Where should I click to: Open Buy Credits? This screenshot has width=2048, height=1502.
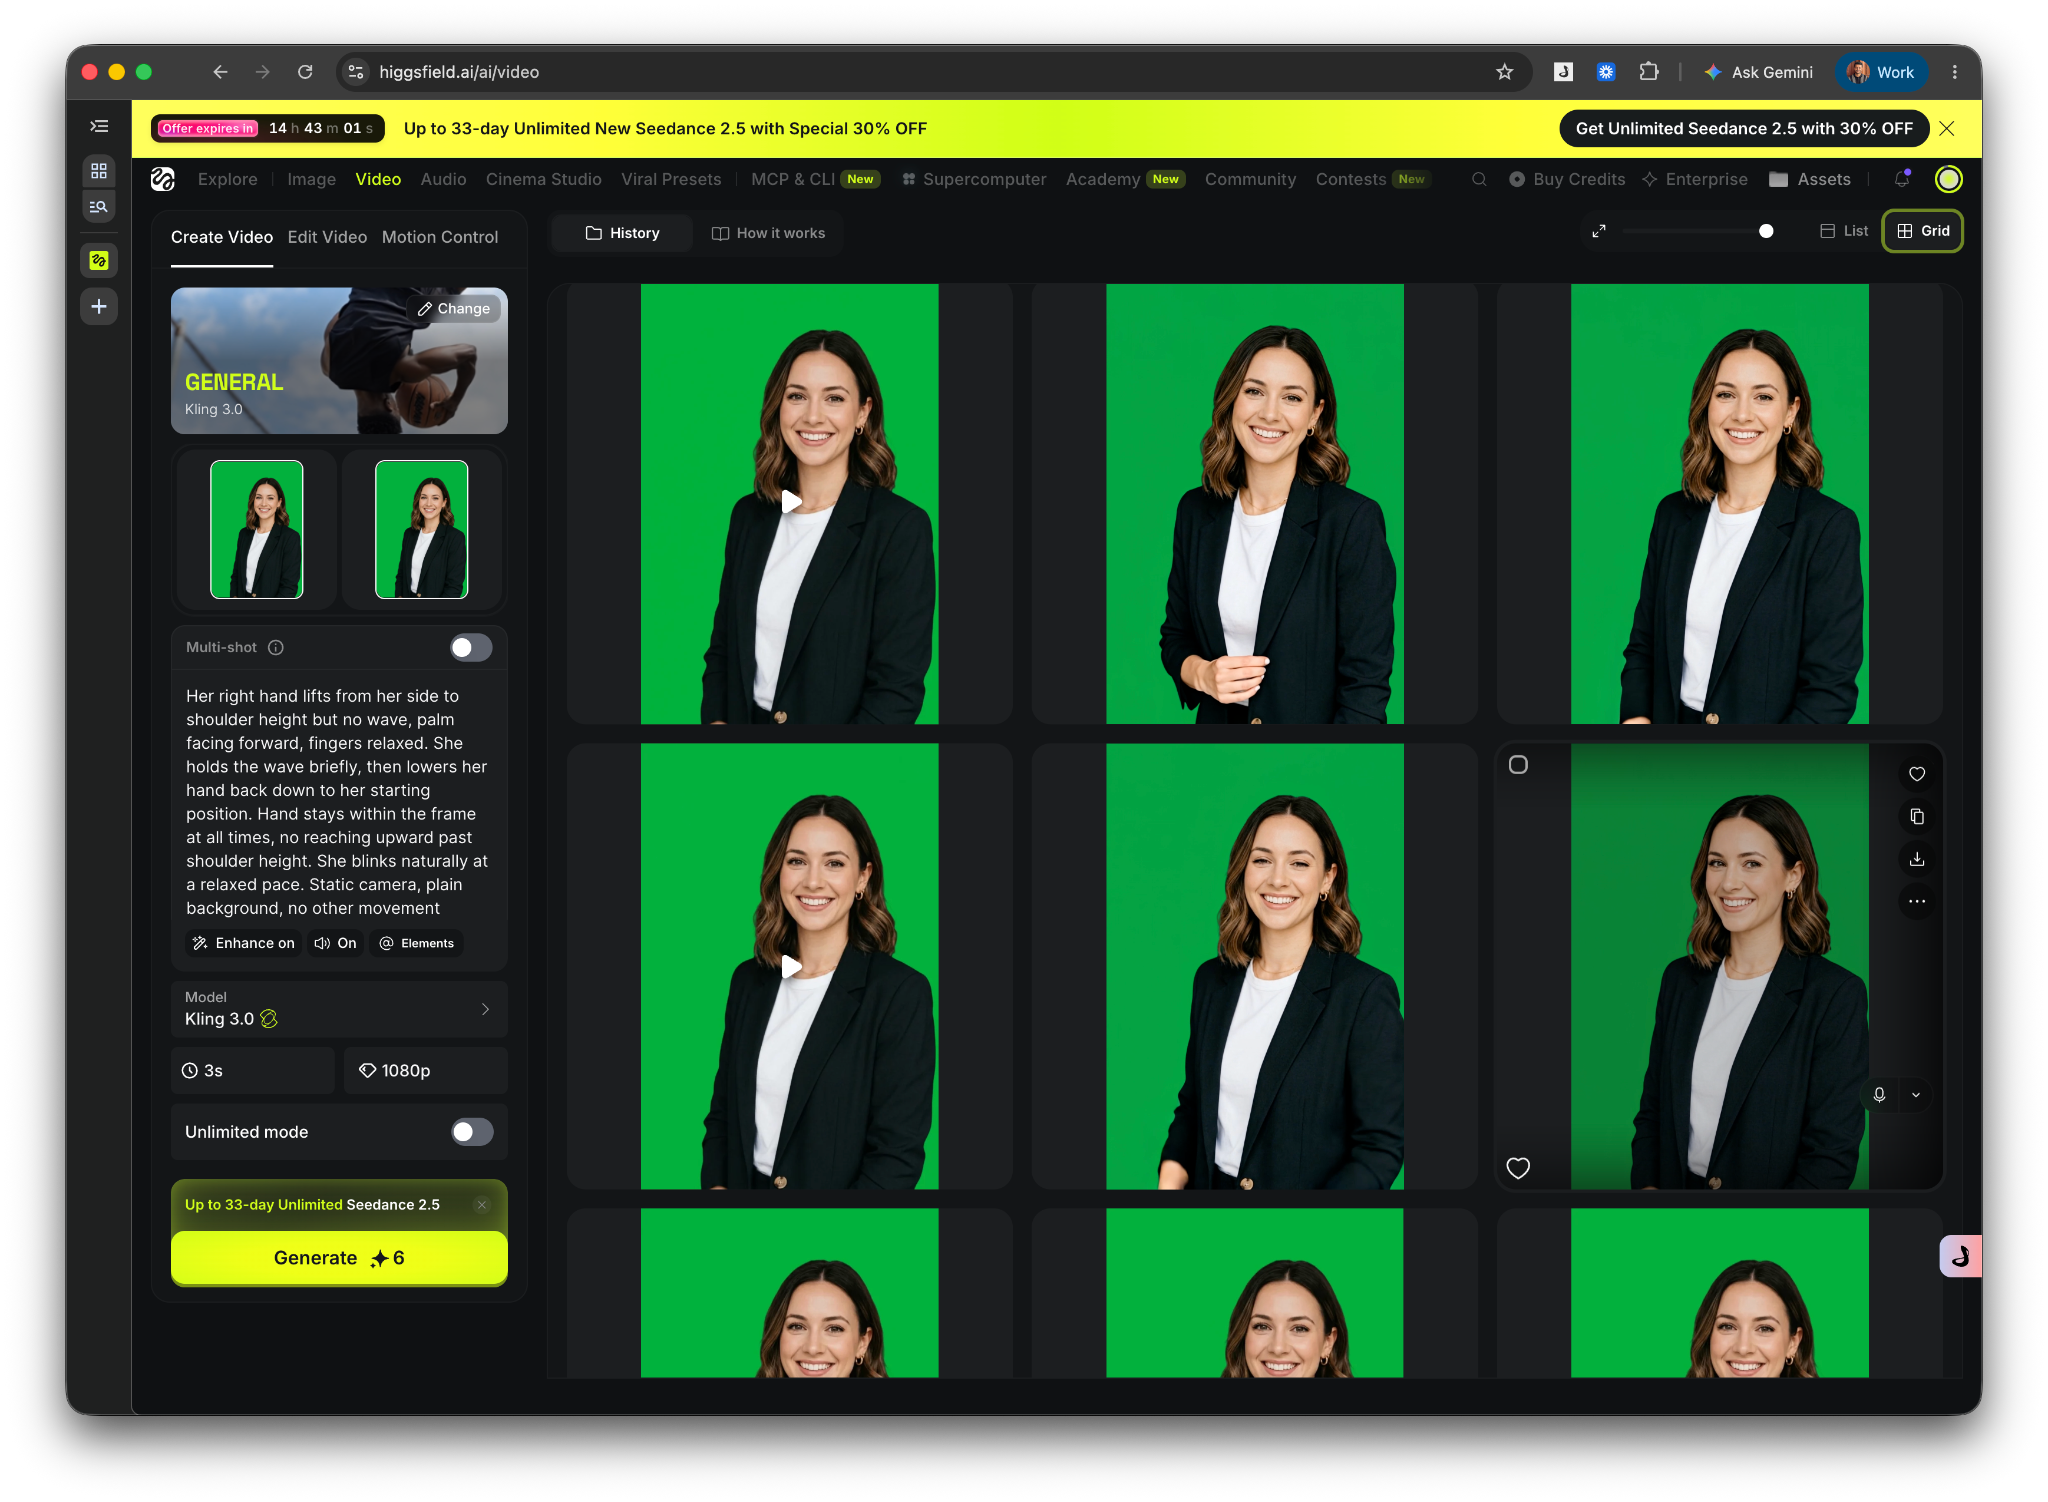1567,179
